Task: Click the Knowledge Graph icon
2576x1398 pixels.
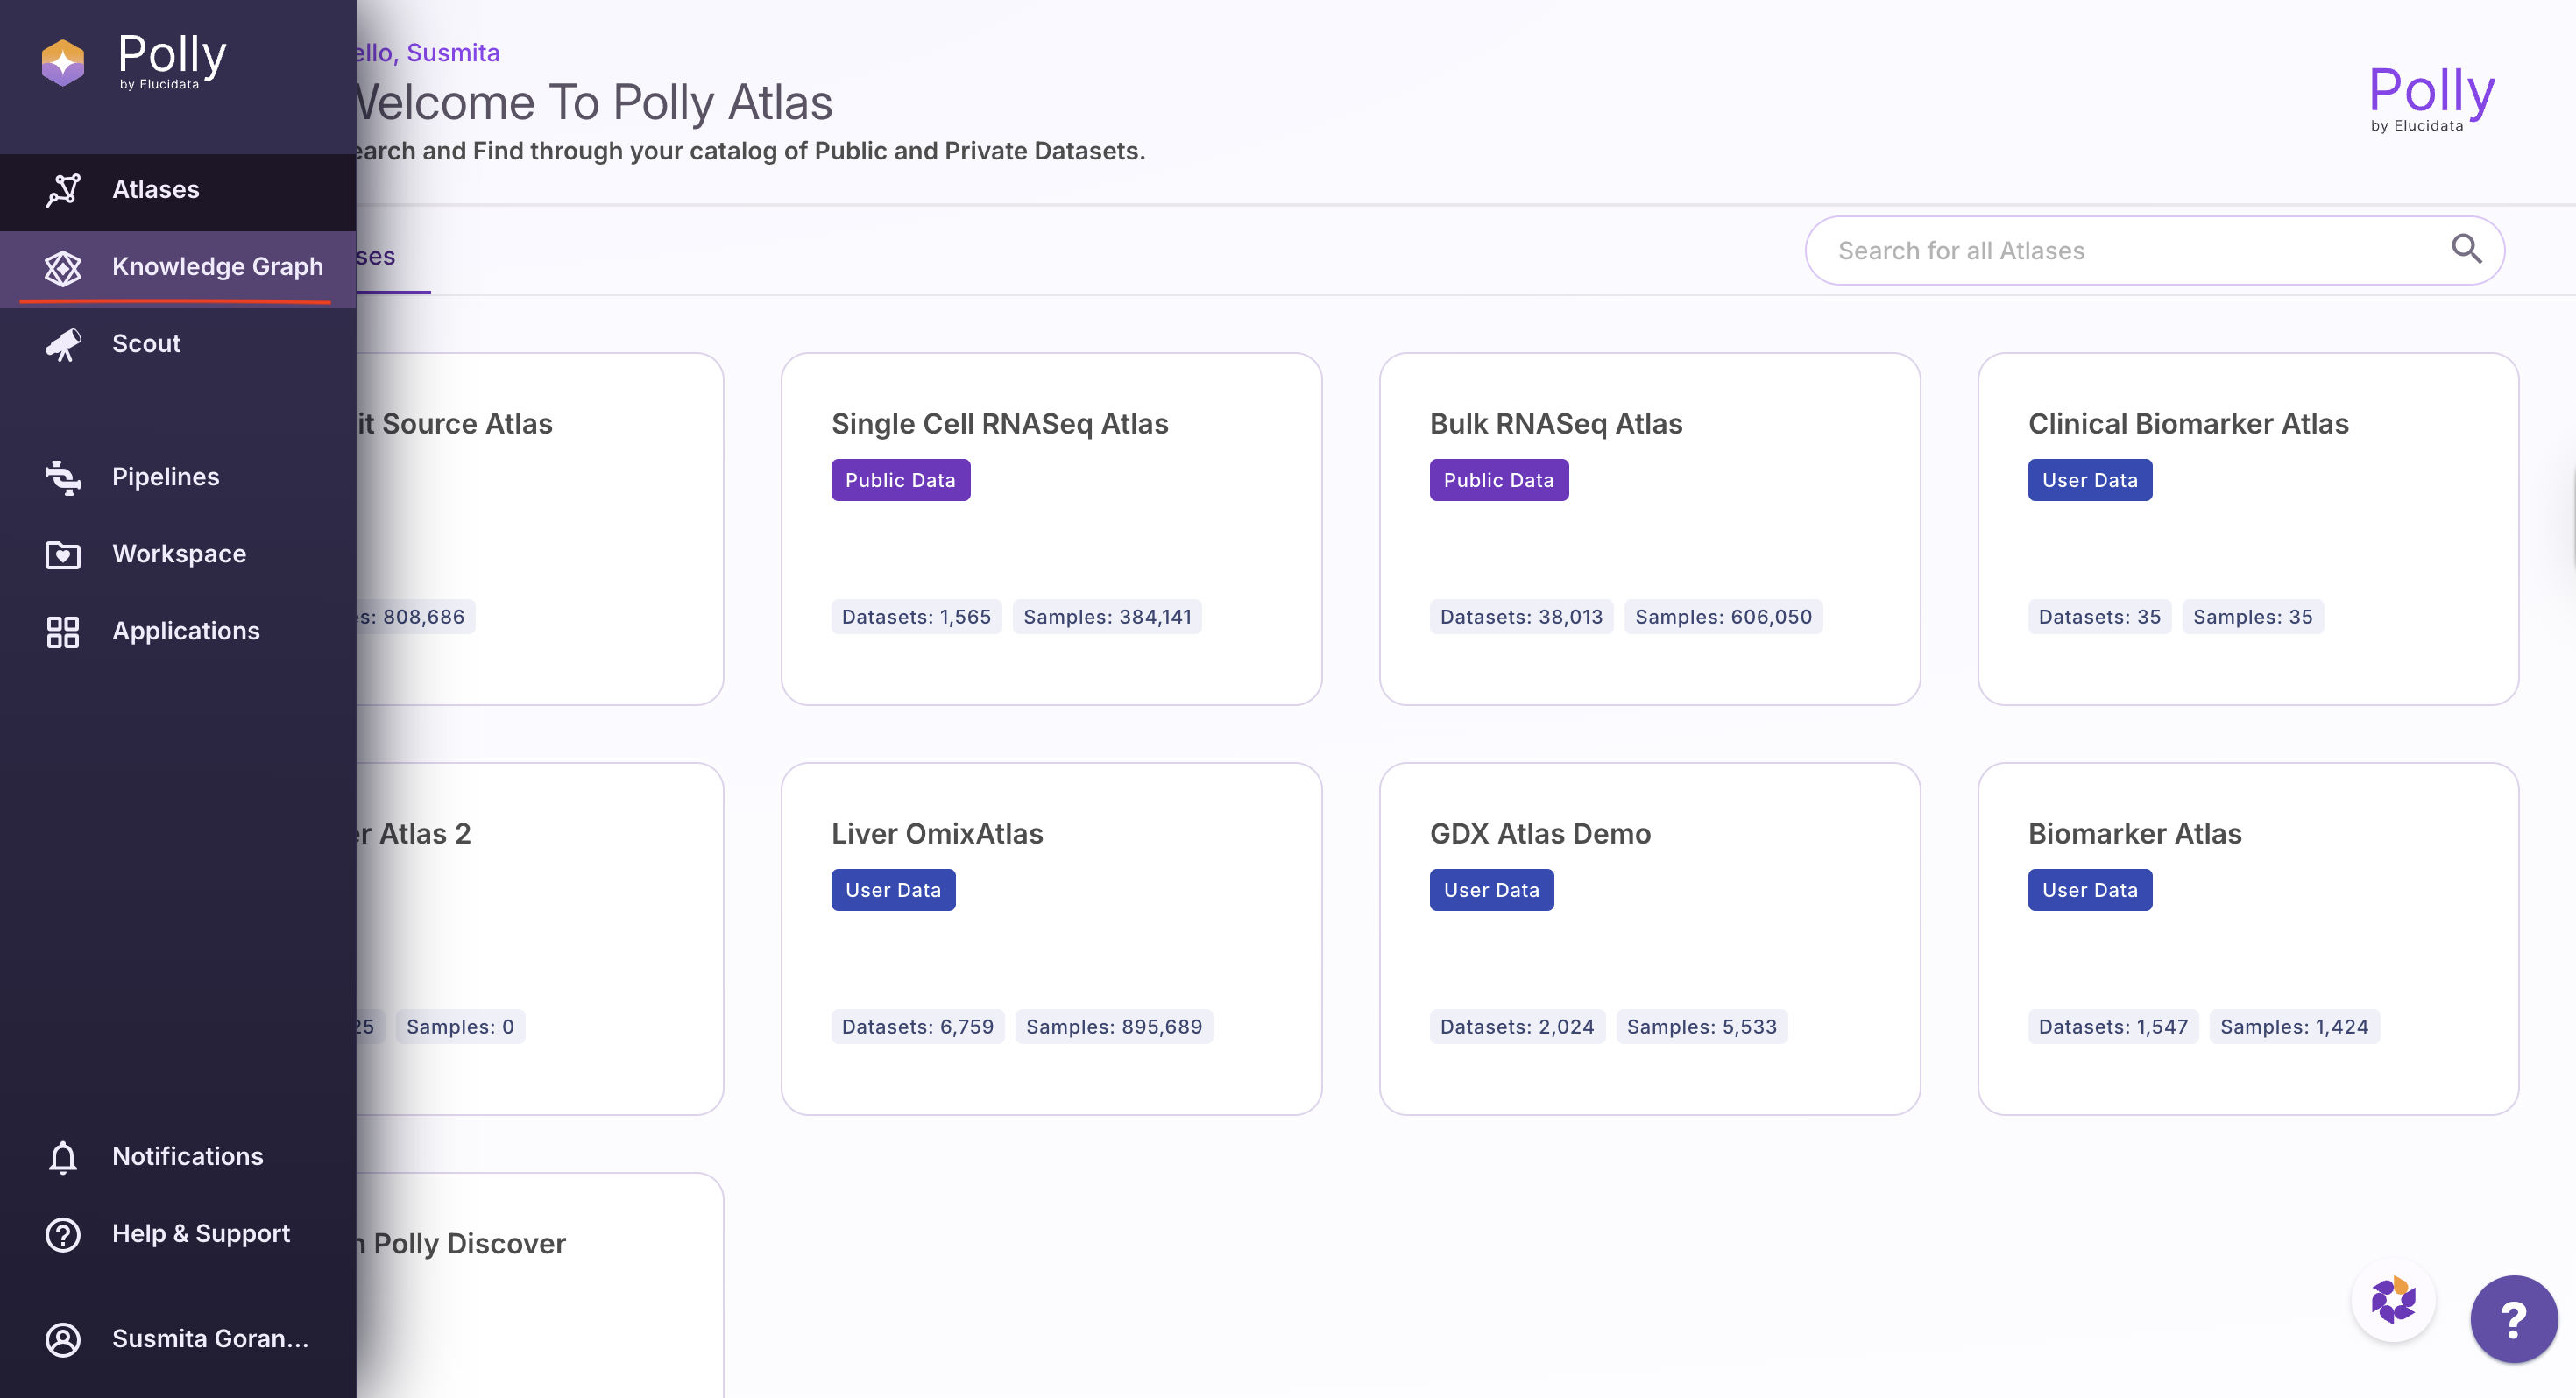Action: click(63, 267)
